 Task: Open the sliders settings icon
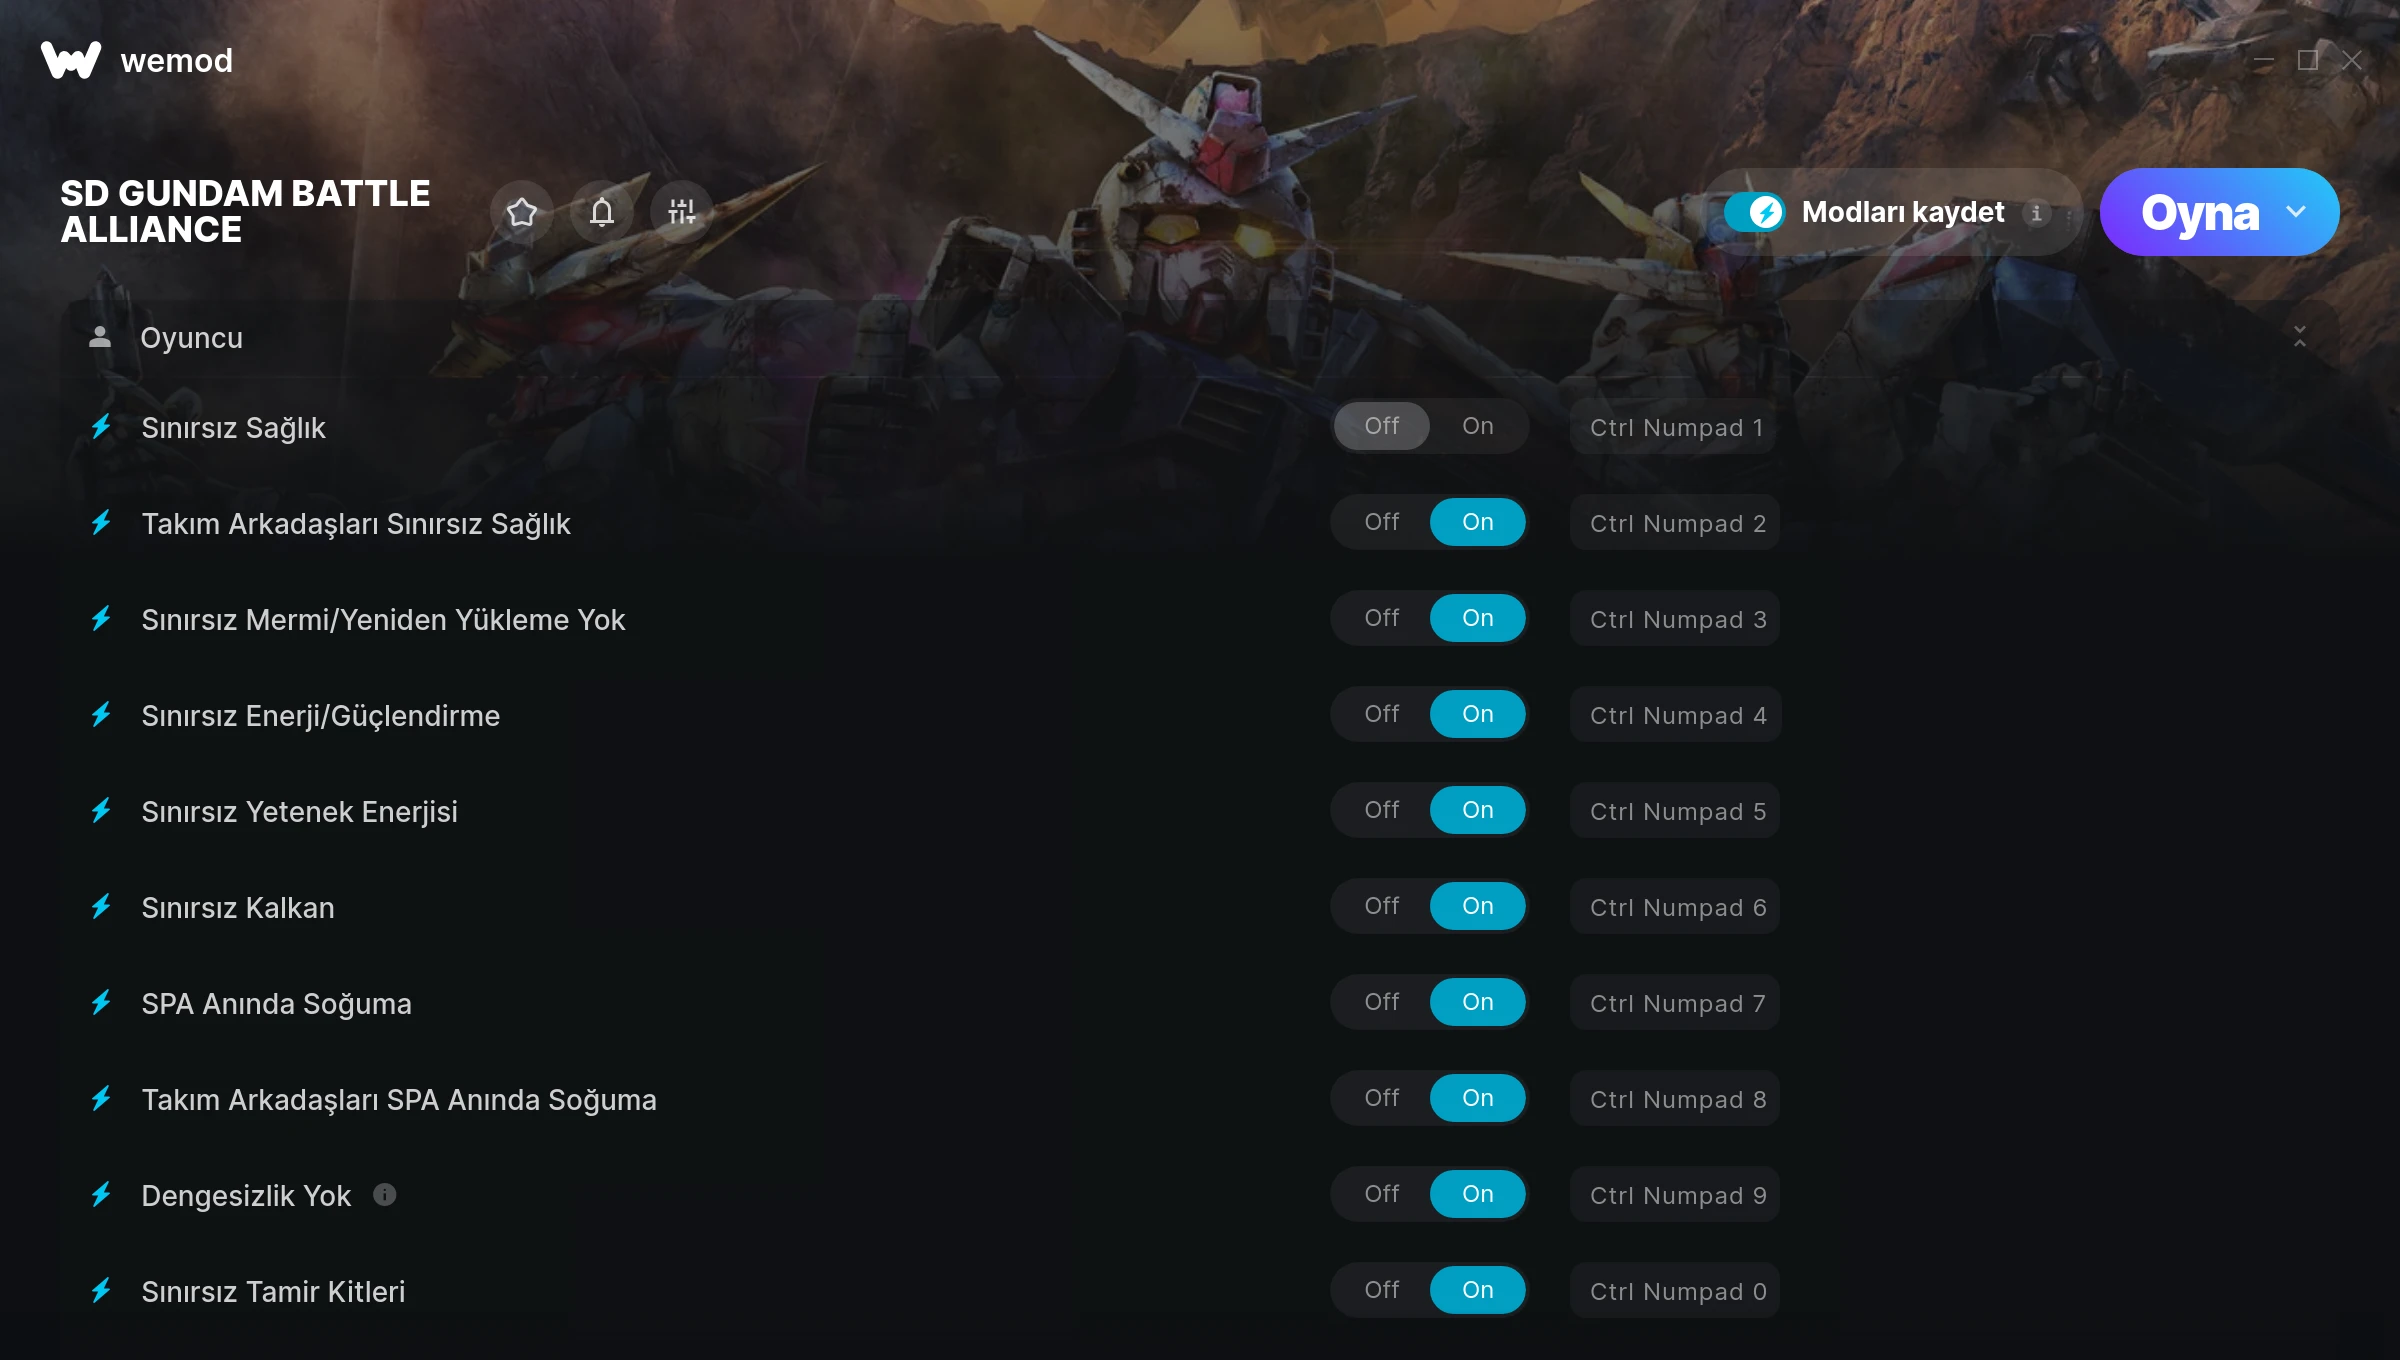(x=682, y=212)
